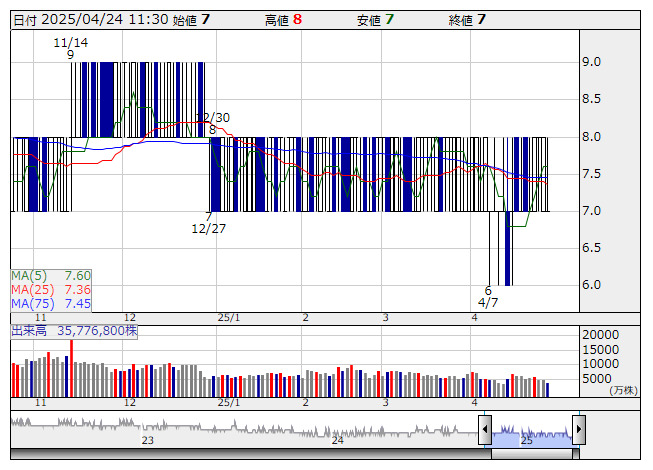Click the 高値 8 high price value
The height and width of the screenshot is (470, 653).
(x=283, y=20)
